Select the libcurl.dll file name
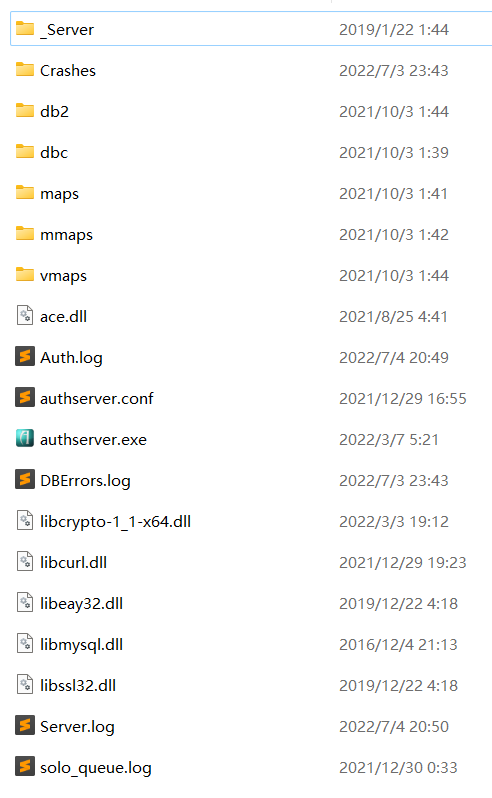The height and width of the screenshot is (798, 492). [74, 562]
